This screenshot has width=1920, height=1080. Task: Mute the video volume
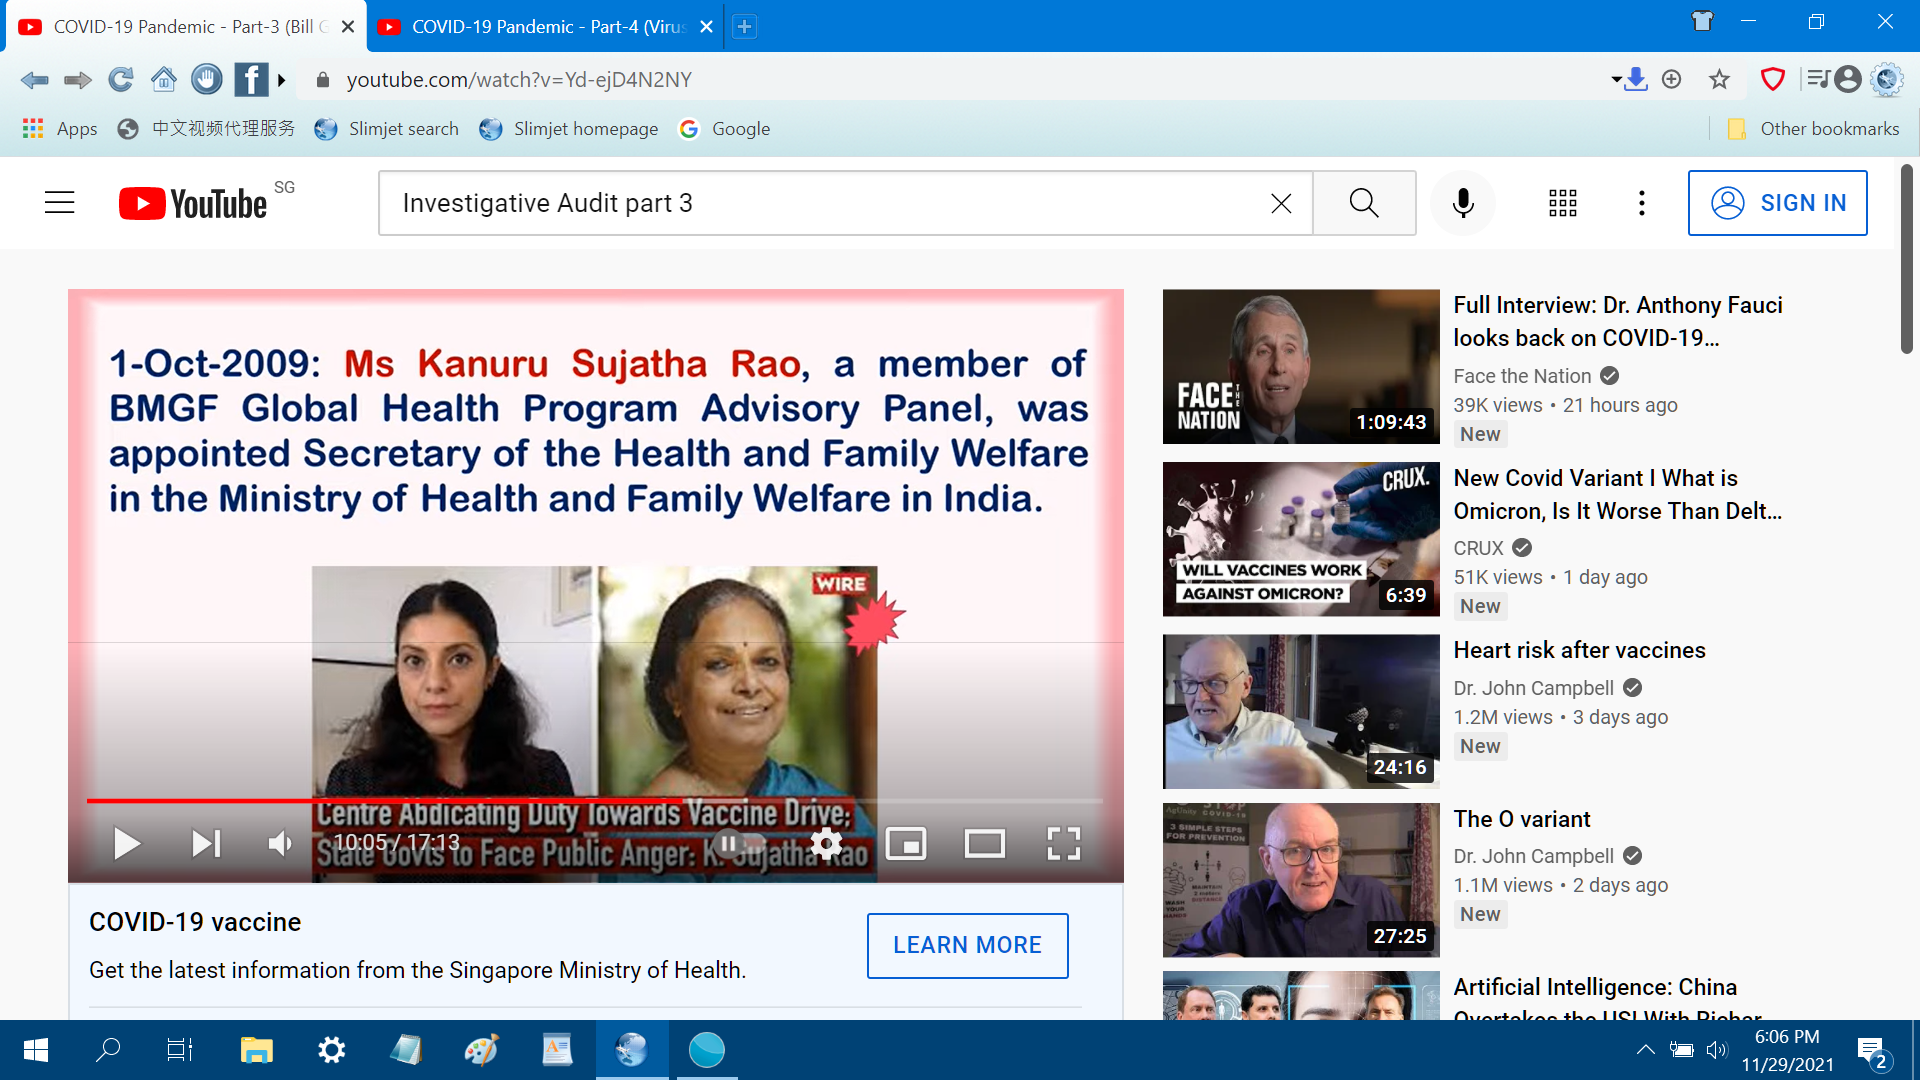point(280,844)
